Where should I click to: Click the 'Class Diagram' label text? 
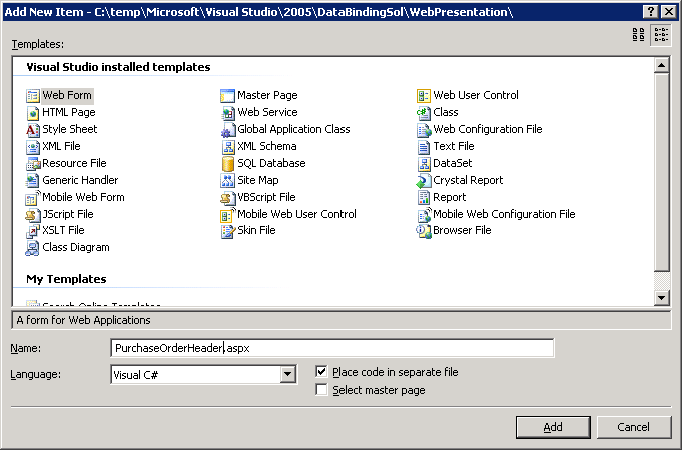coord(76,247)
